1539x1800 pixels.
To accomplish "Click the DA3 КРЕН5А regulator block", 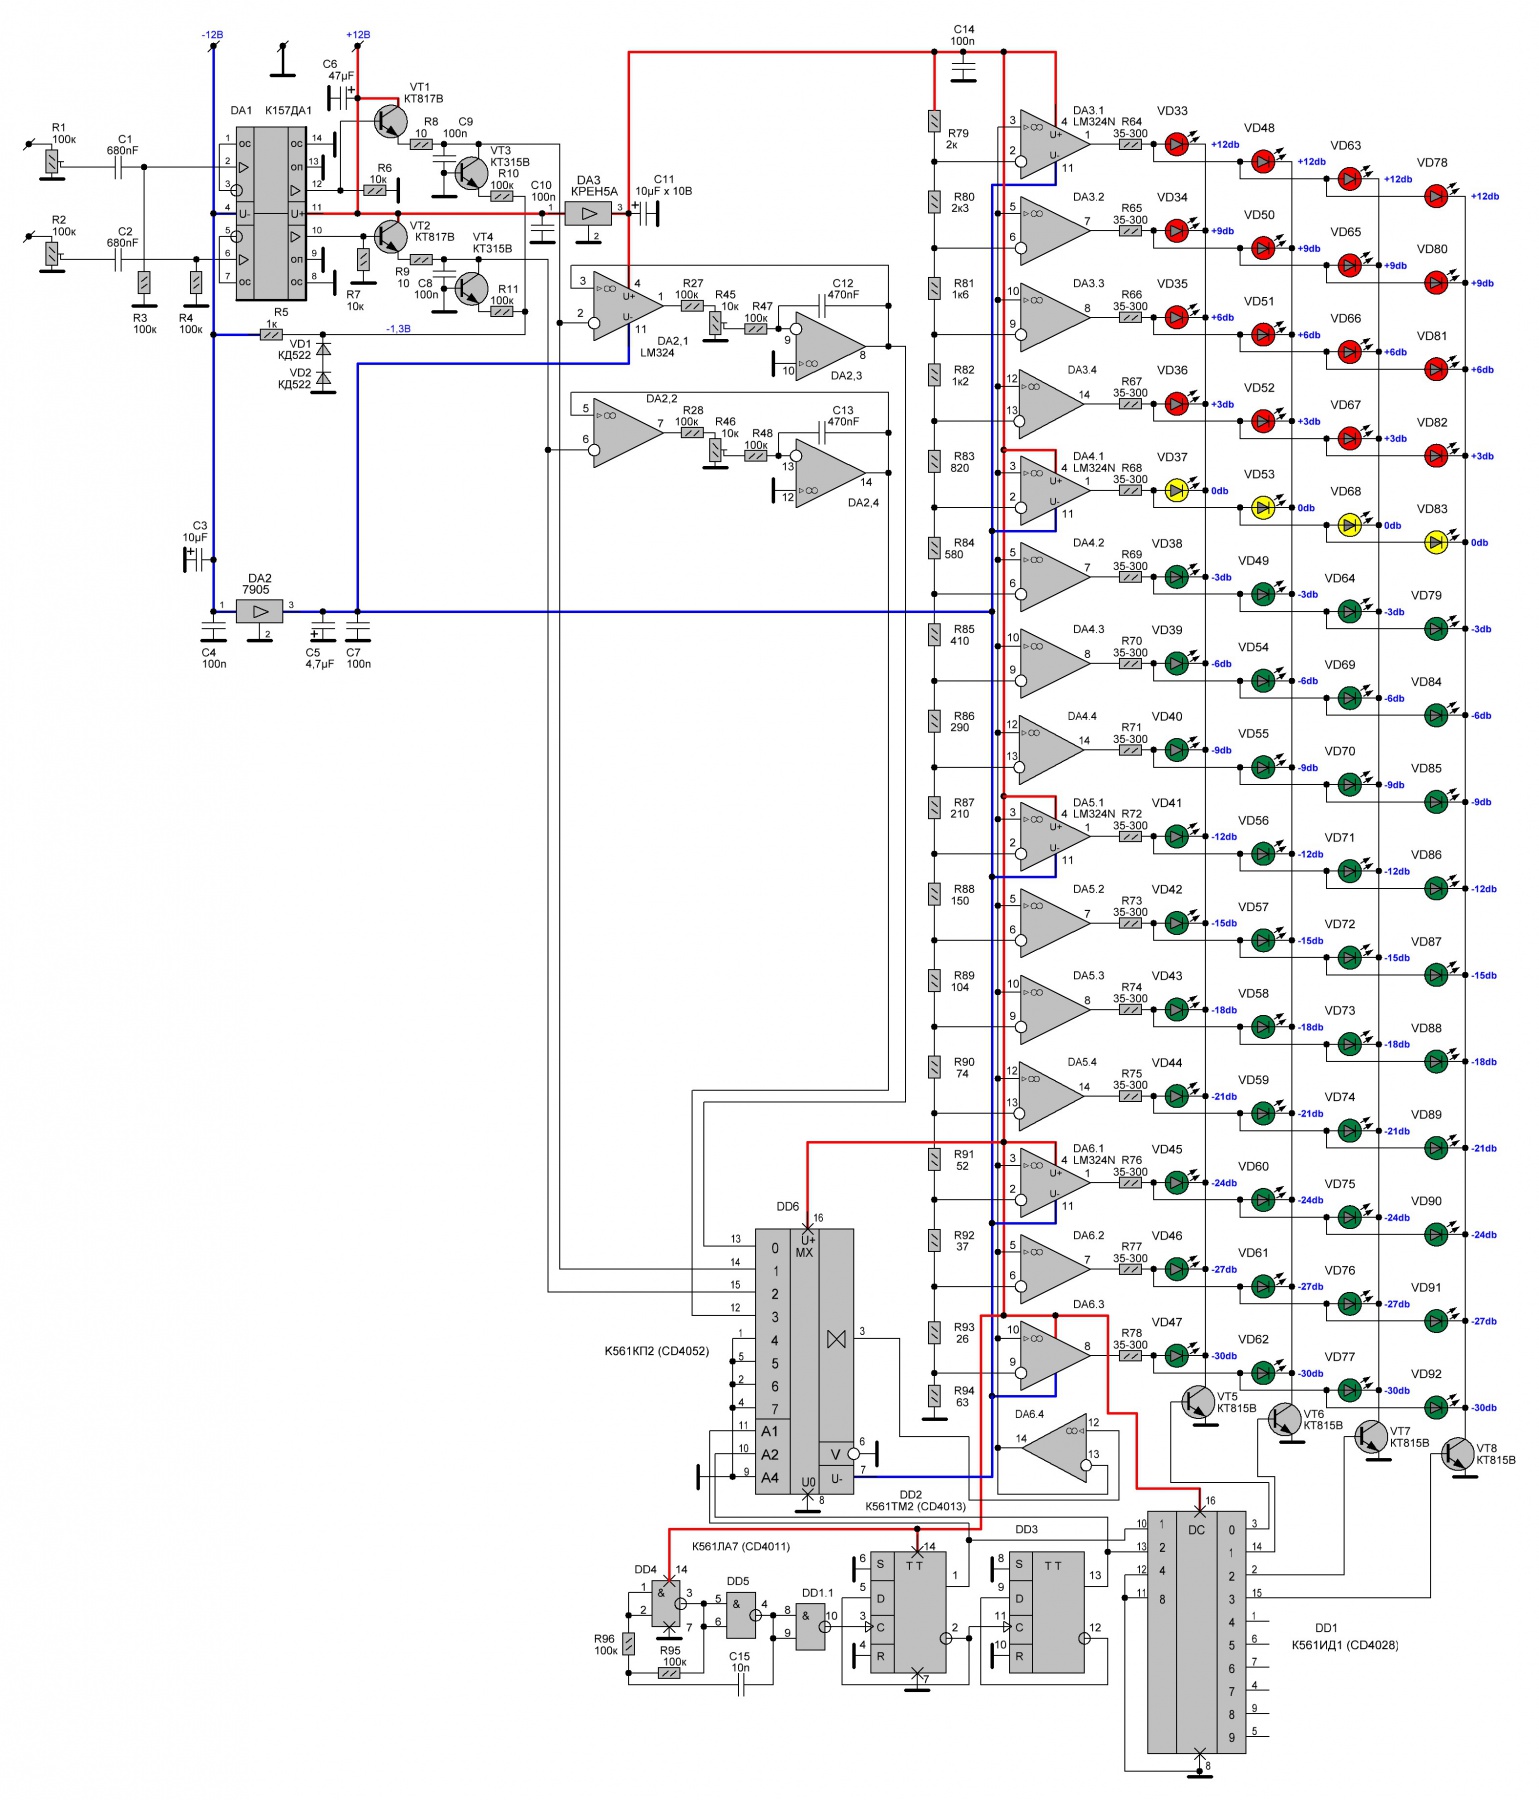I will click(x=588, y=213).
